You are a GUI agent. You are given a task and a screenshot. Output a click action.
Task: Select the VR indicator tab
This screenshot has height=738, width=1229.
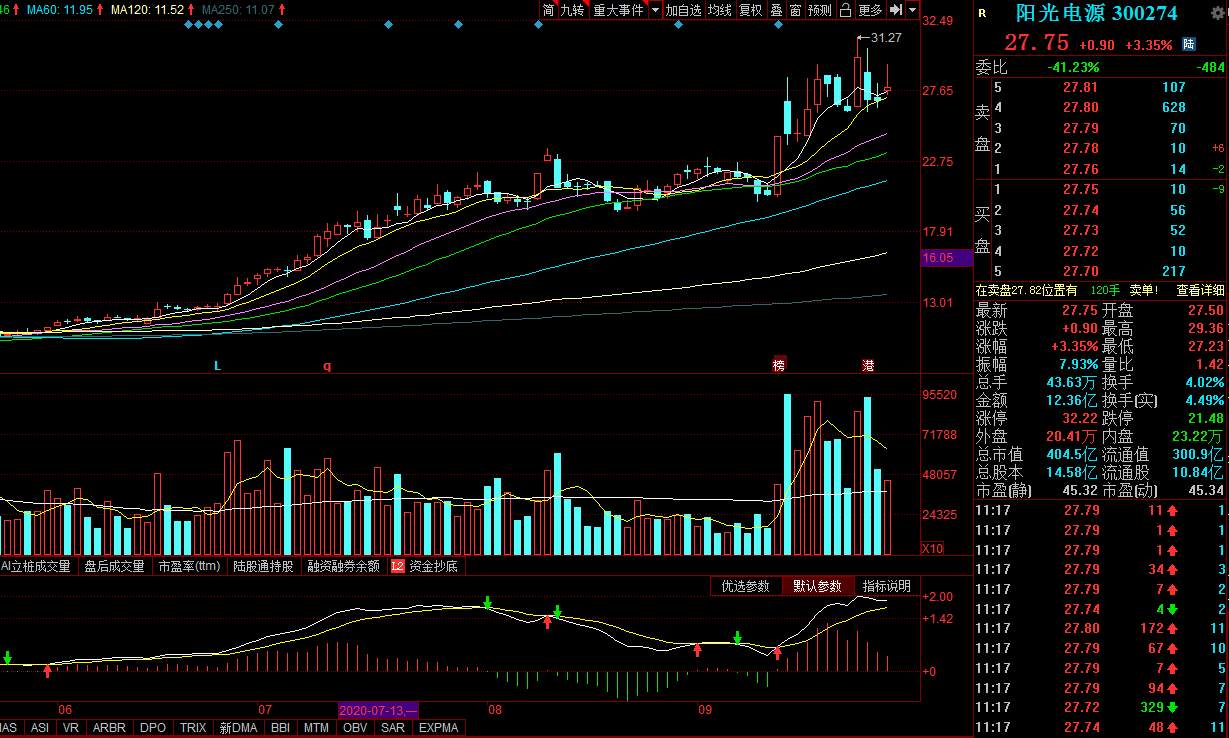[71, 728]
